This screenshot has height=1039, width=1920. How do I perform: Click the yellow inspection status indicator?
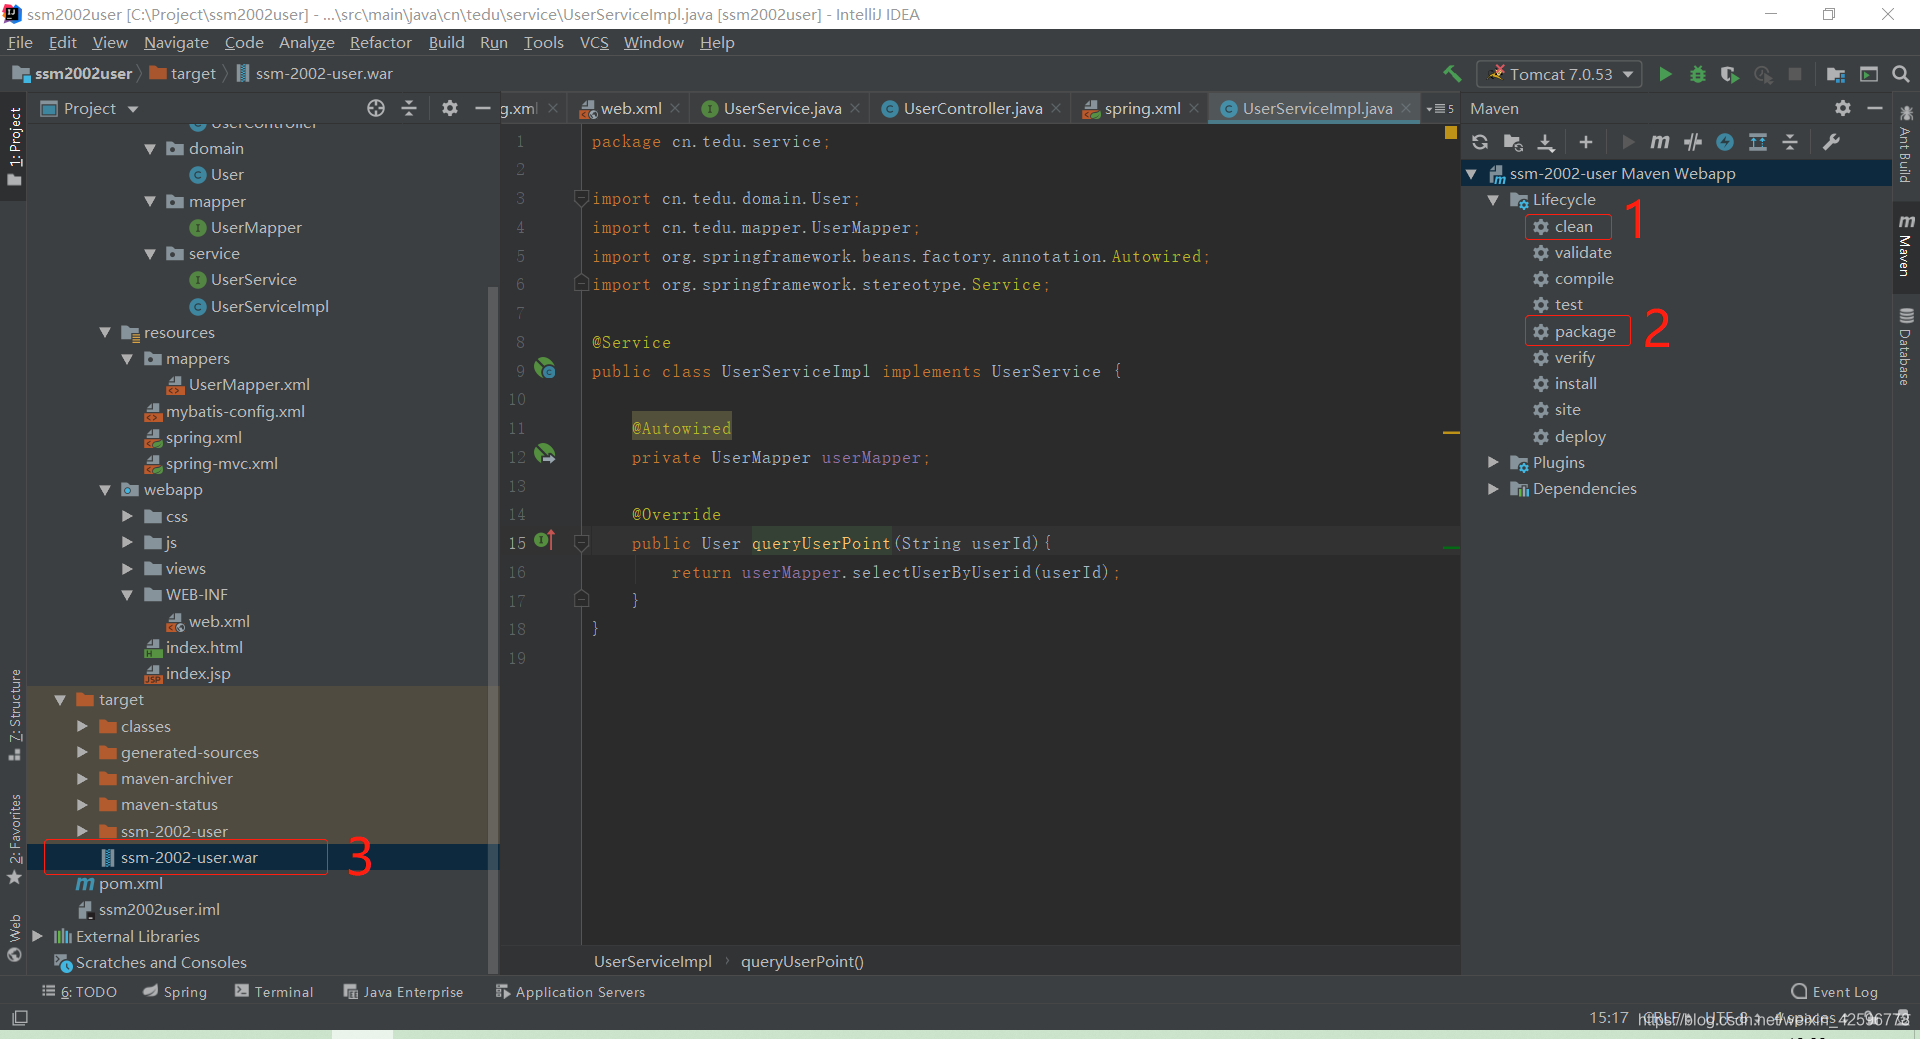1450,133
